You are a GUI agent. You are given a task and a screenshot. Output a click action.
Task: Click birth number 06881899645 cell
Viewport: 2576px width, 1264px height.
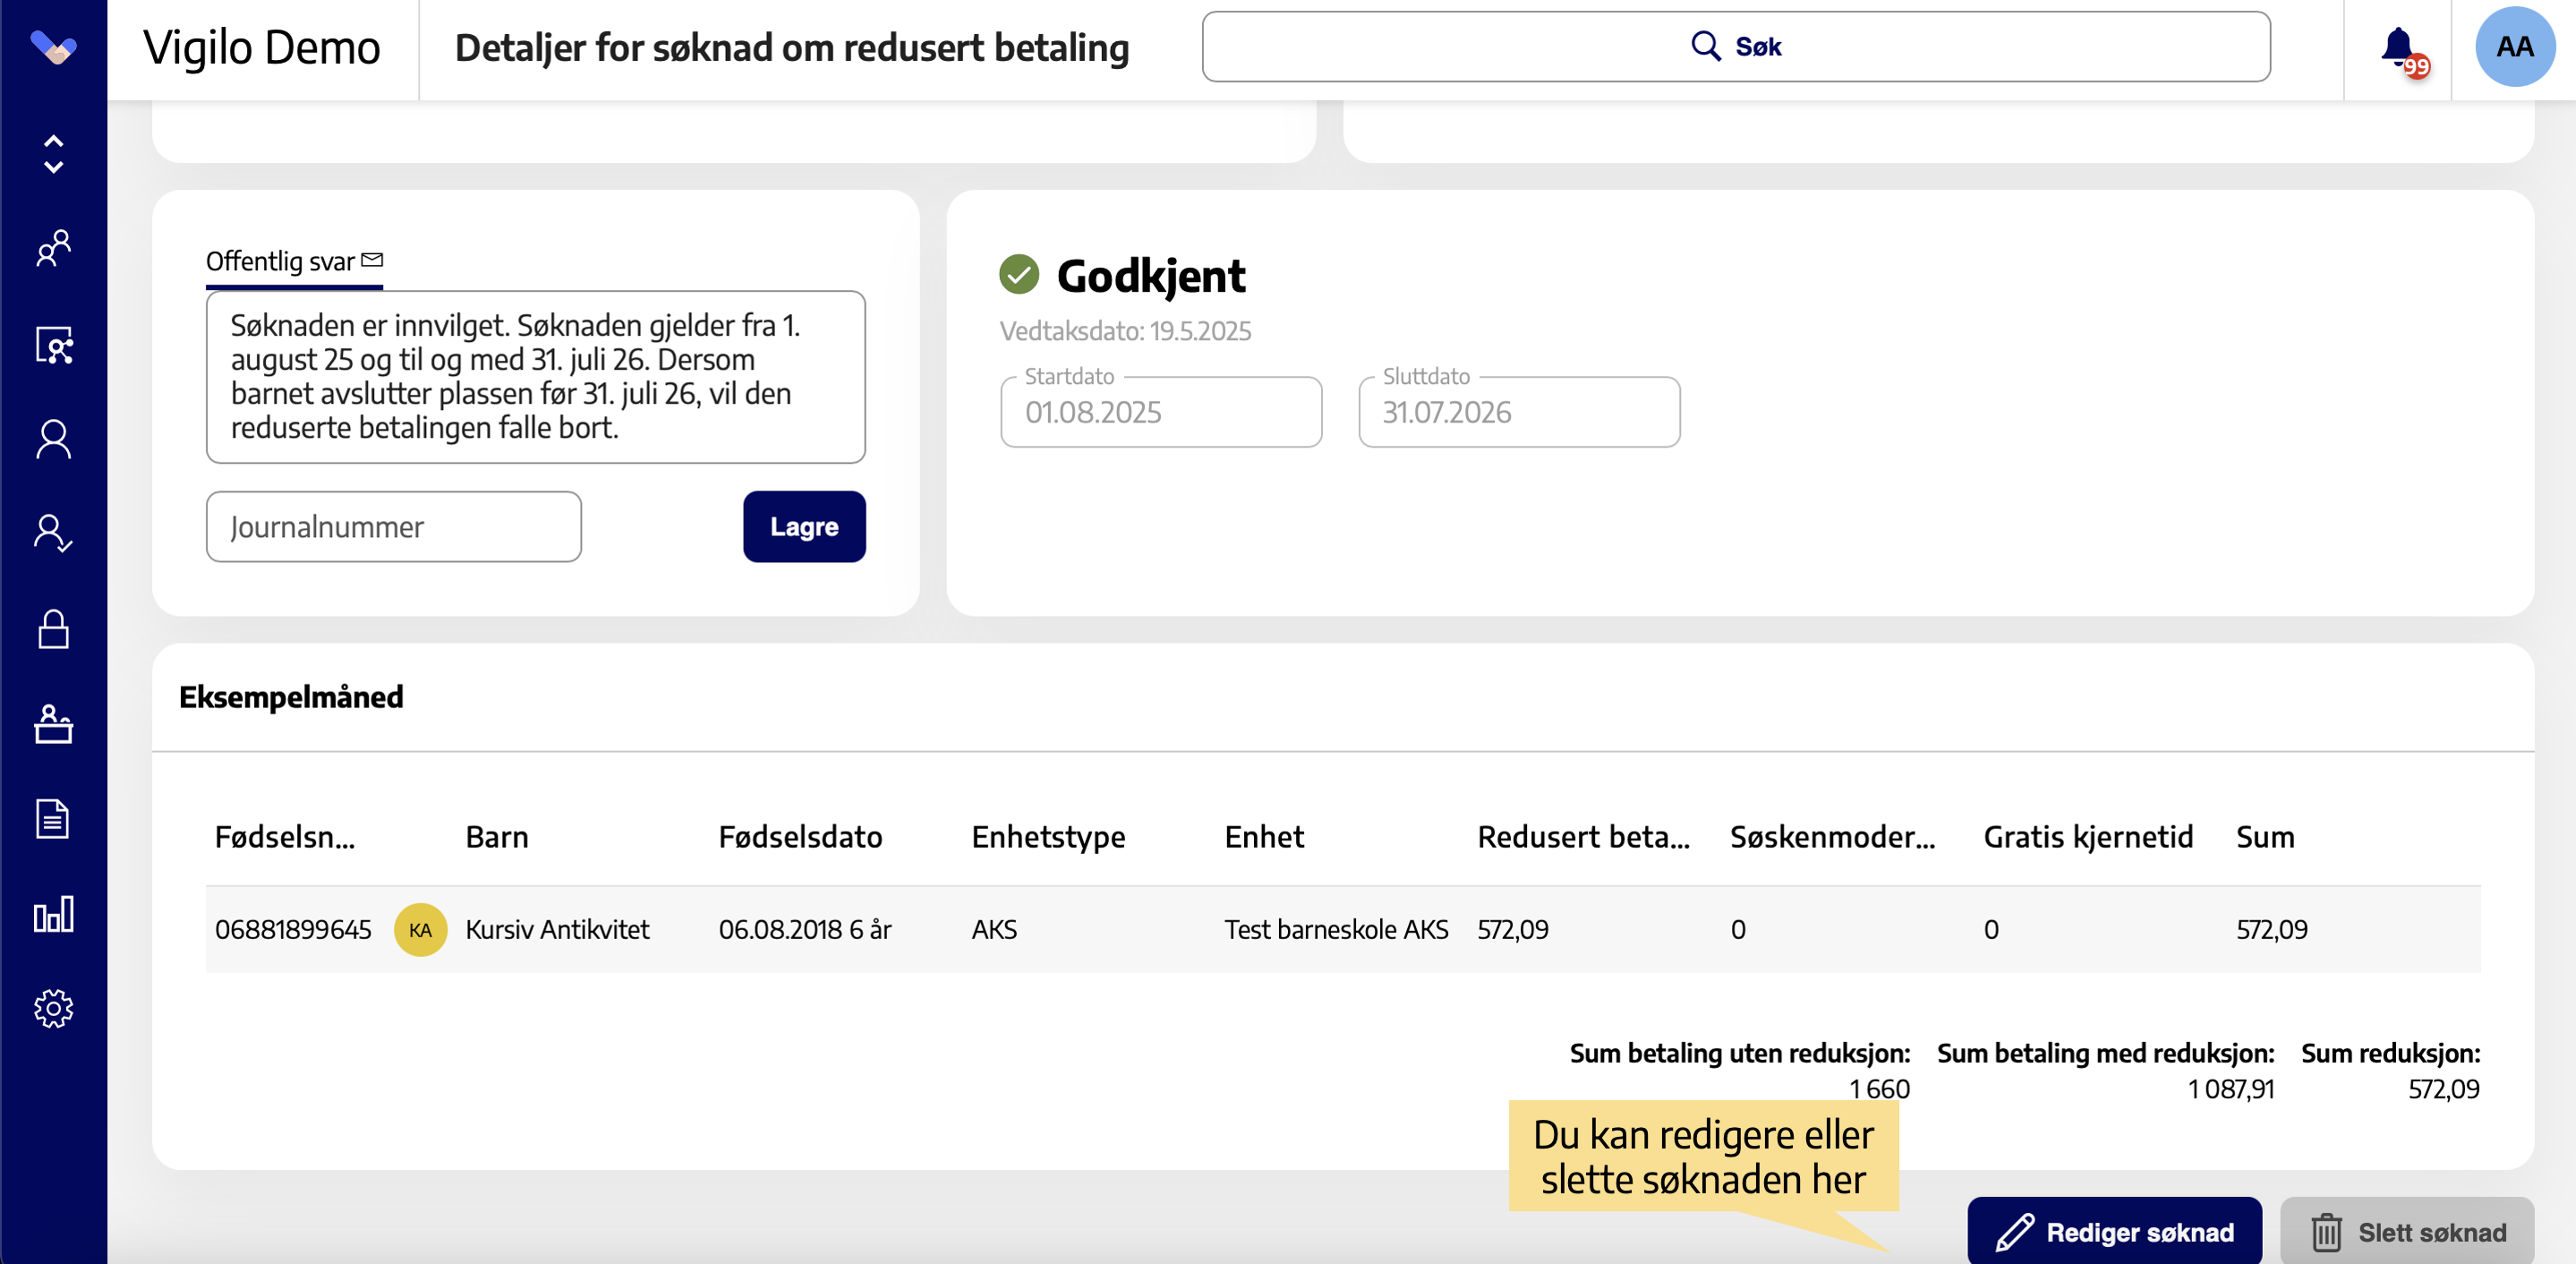[x=293, y=930]
